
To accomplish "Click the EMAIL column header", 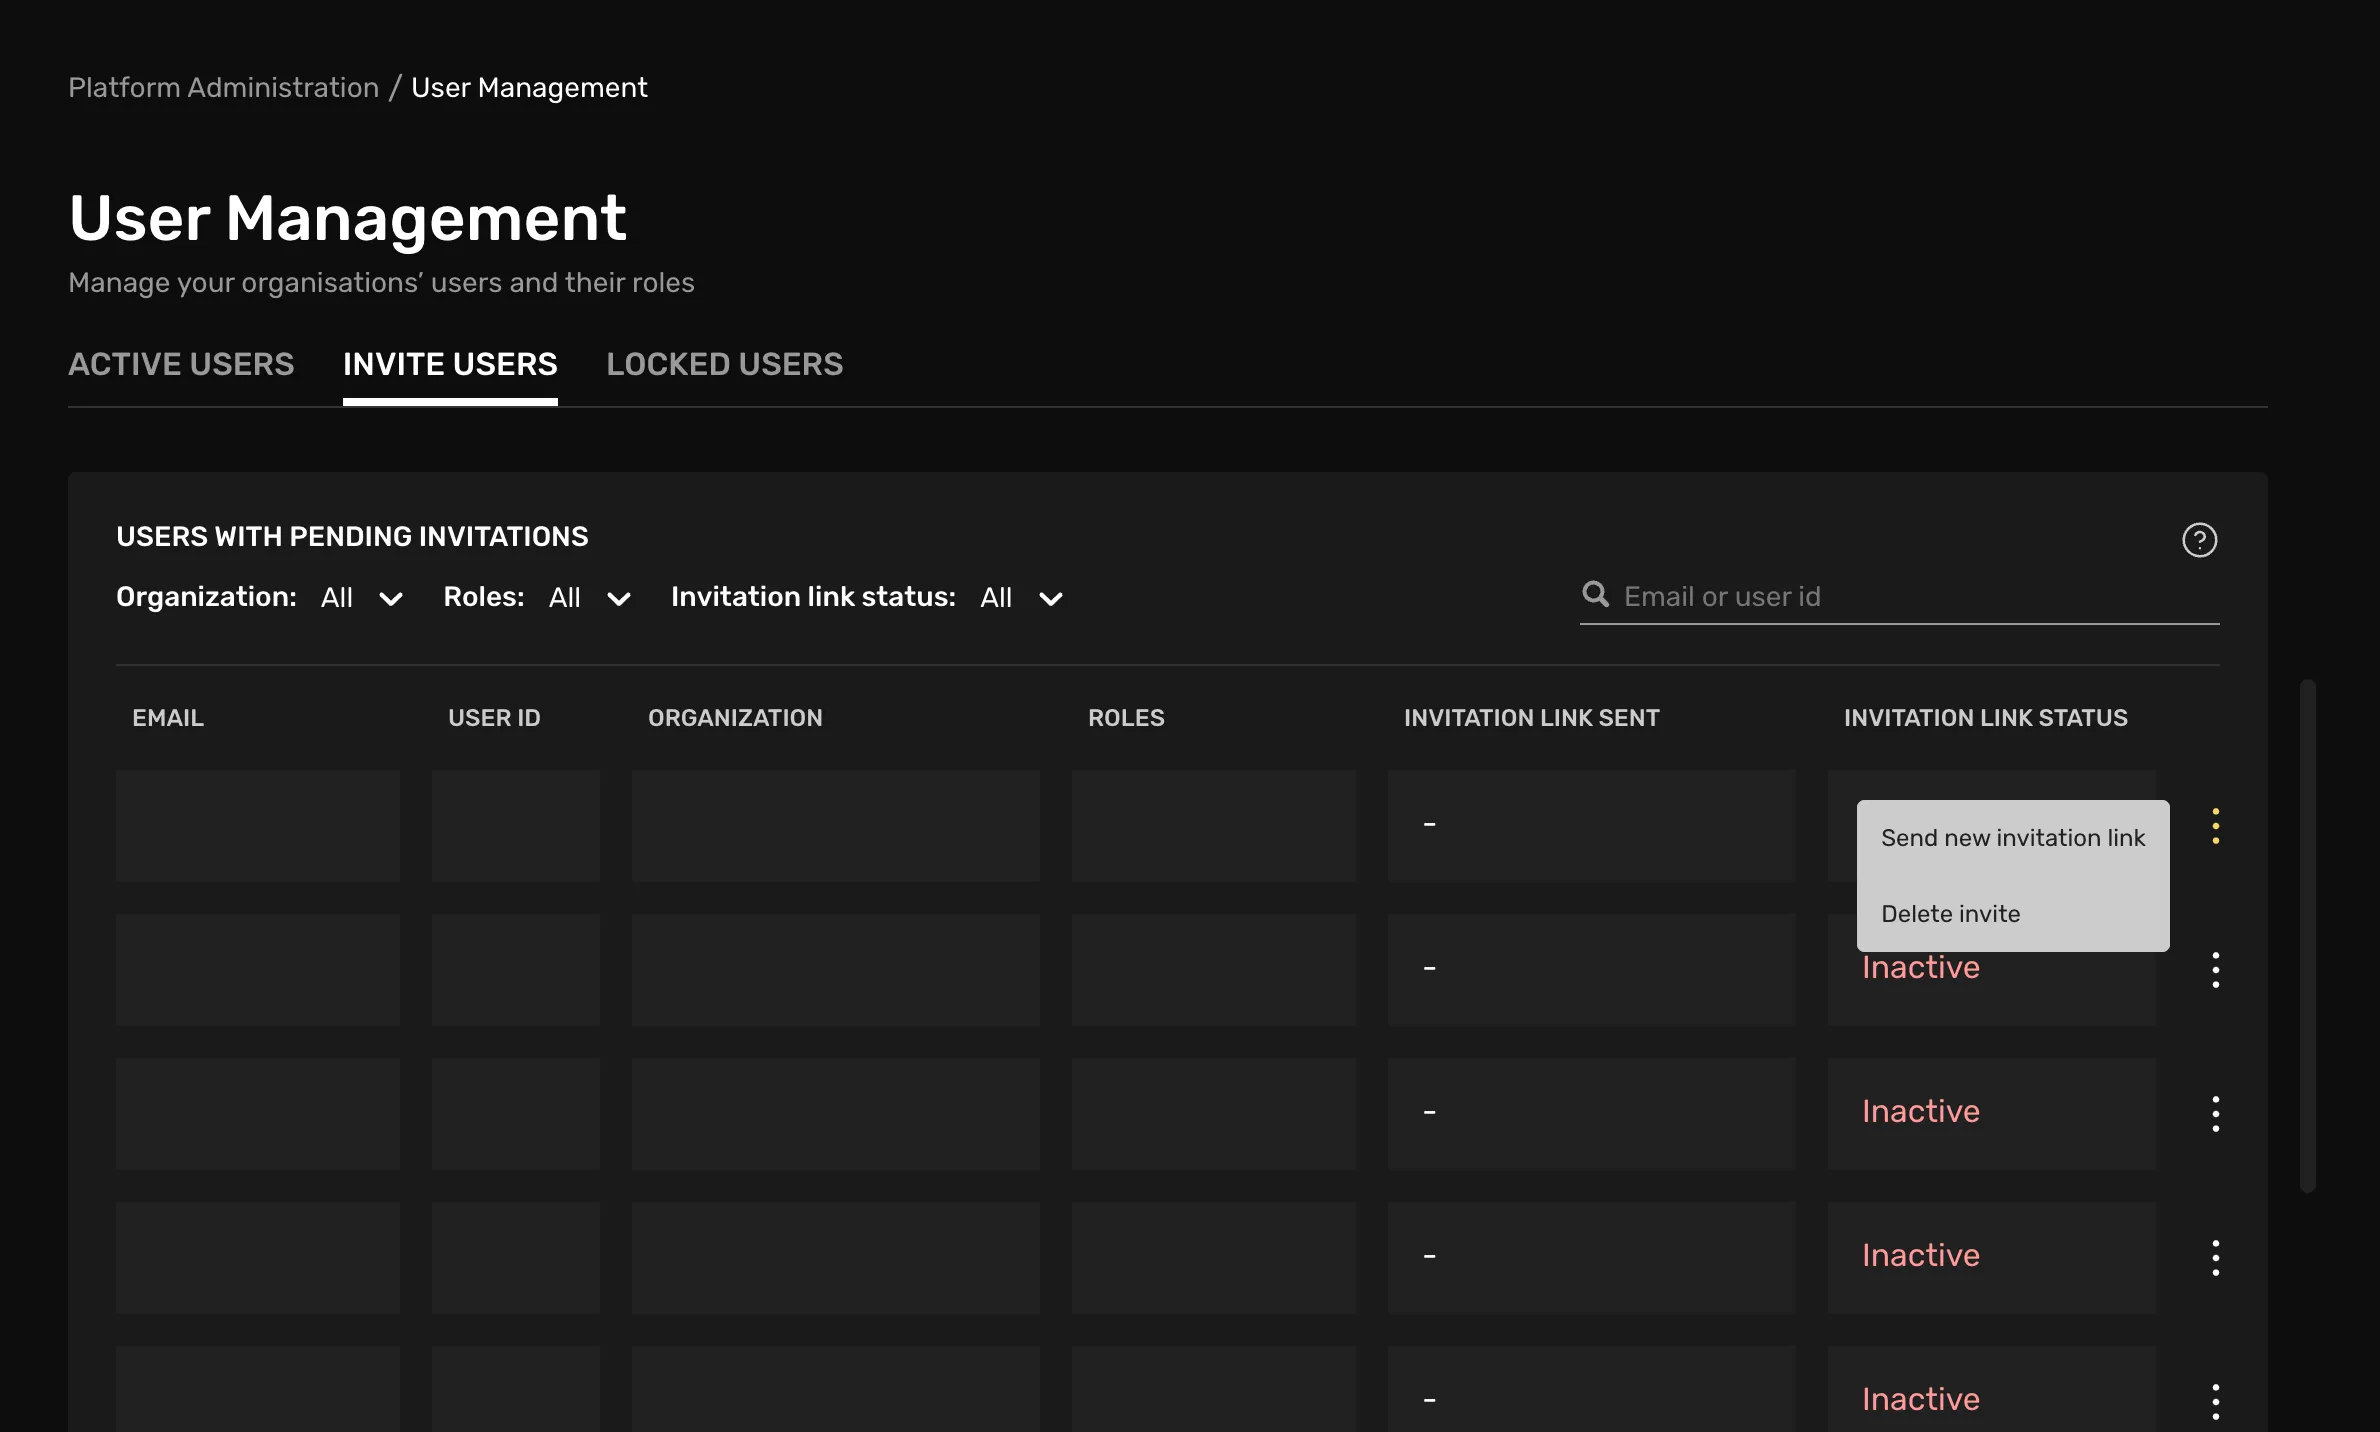I will click(168, 718).
